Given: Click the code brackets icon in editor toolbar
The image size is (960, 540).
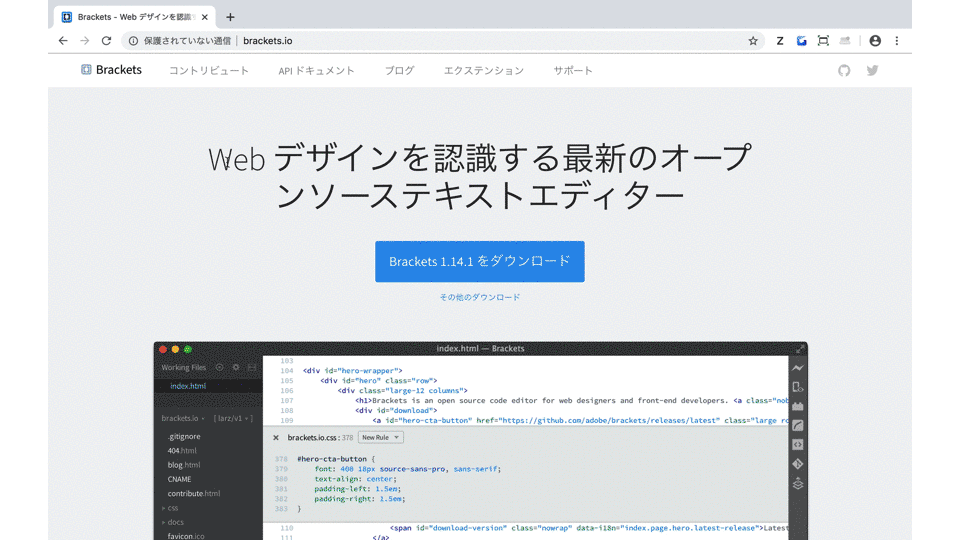Looking at the screenshot, I should [x=798, y=444].
